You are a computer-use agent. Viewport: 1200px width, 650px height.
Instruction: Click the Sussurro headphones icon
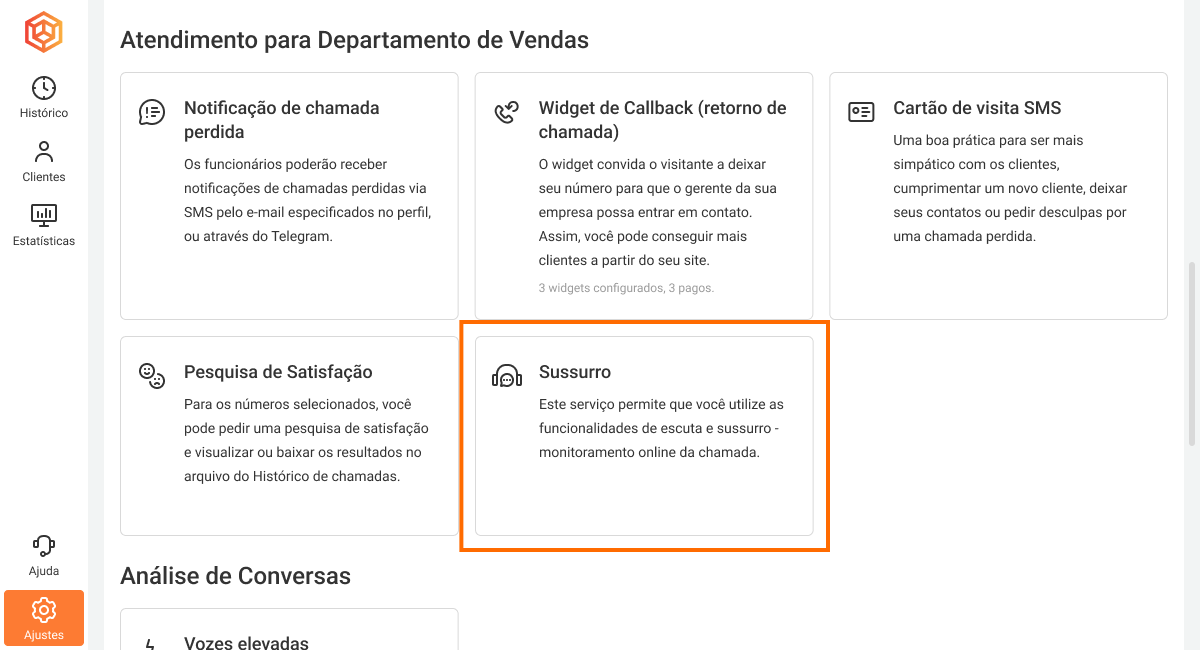[507, 376]
